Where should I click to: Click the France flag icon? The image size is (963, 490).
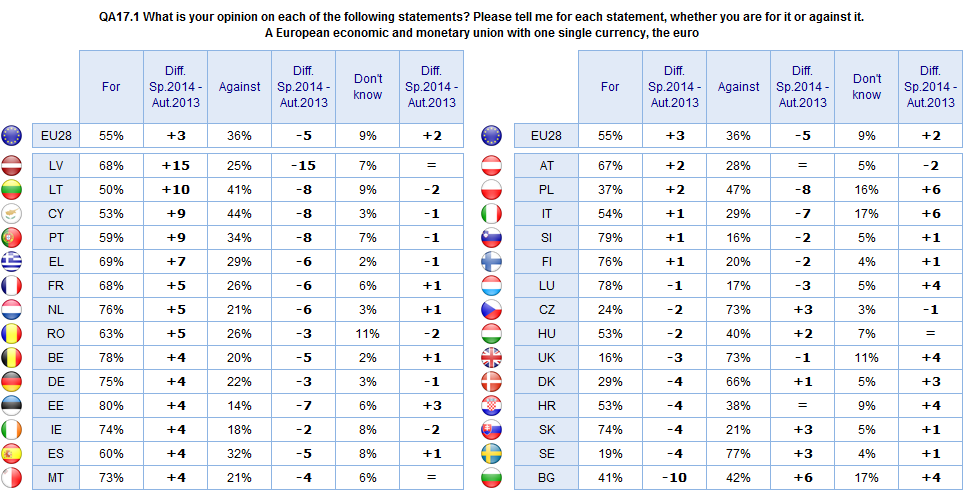point(14,285)
